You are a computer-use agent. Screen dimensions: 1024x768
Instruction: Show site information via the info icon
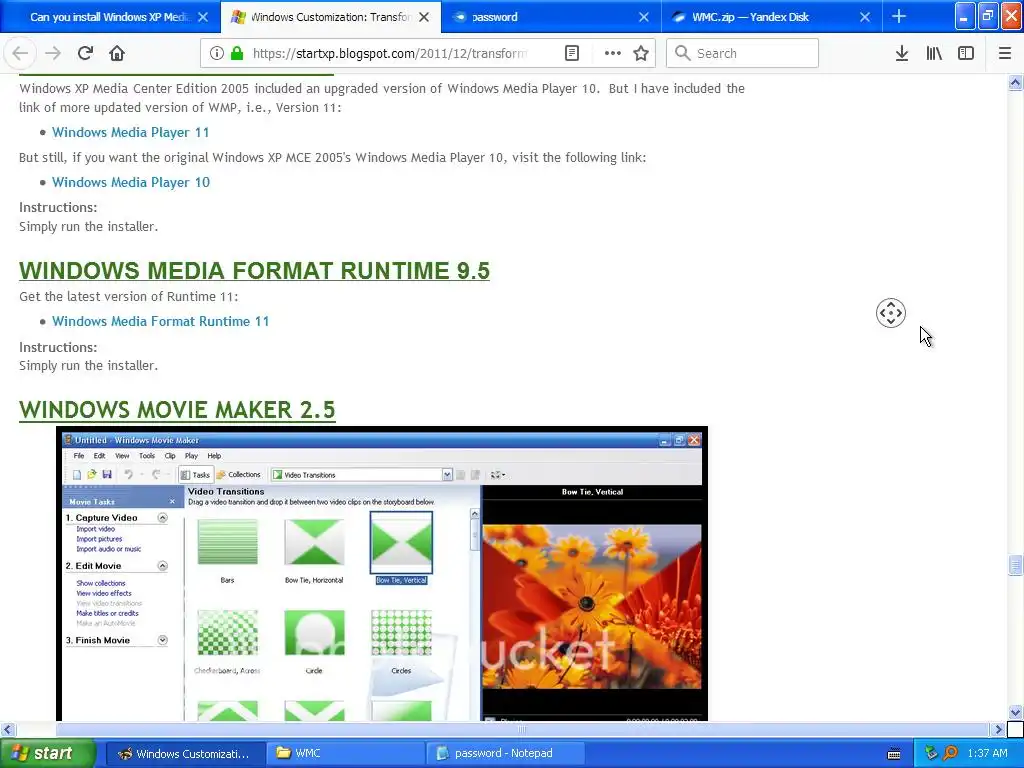(x=216, y=53)
